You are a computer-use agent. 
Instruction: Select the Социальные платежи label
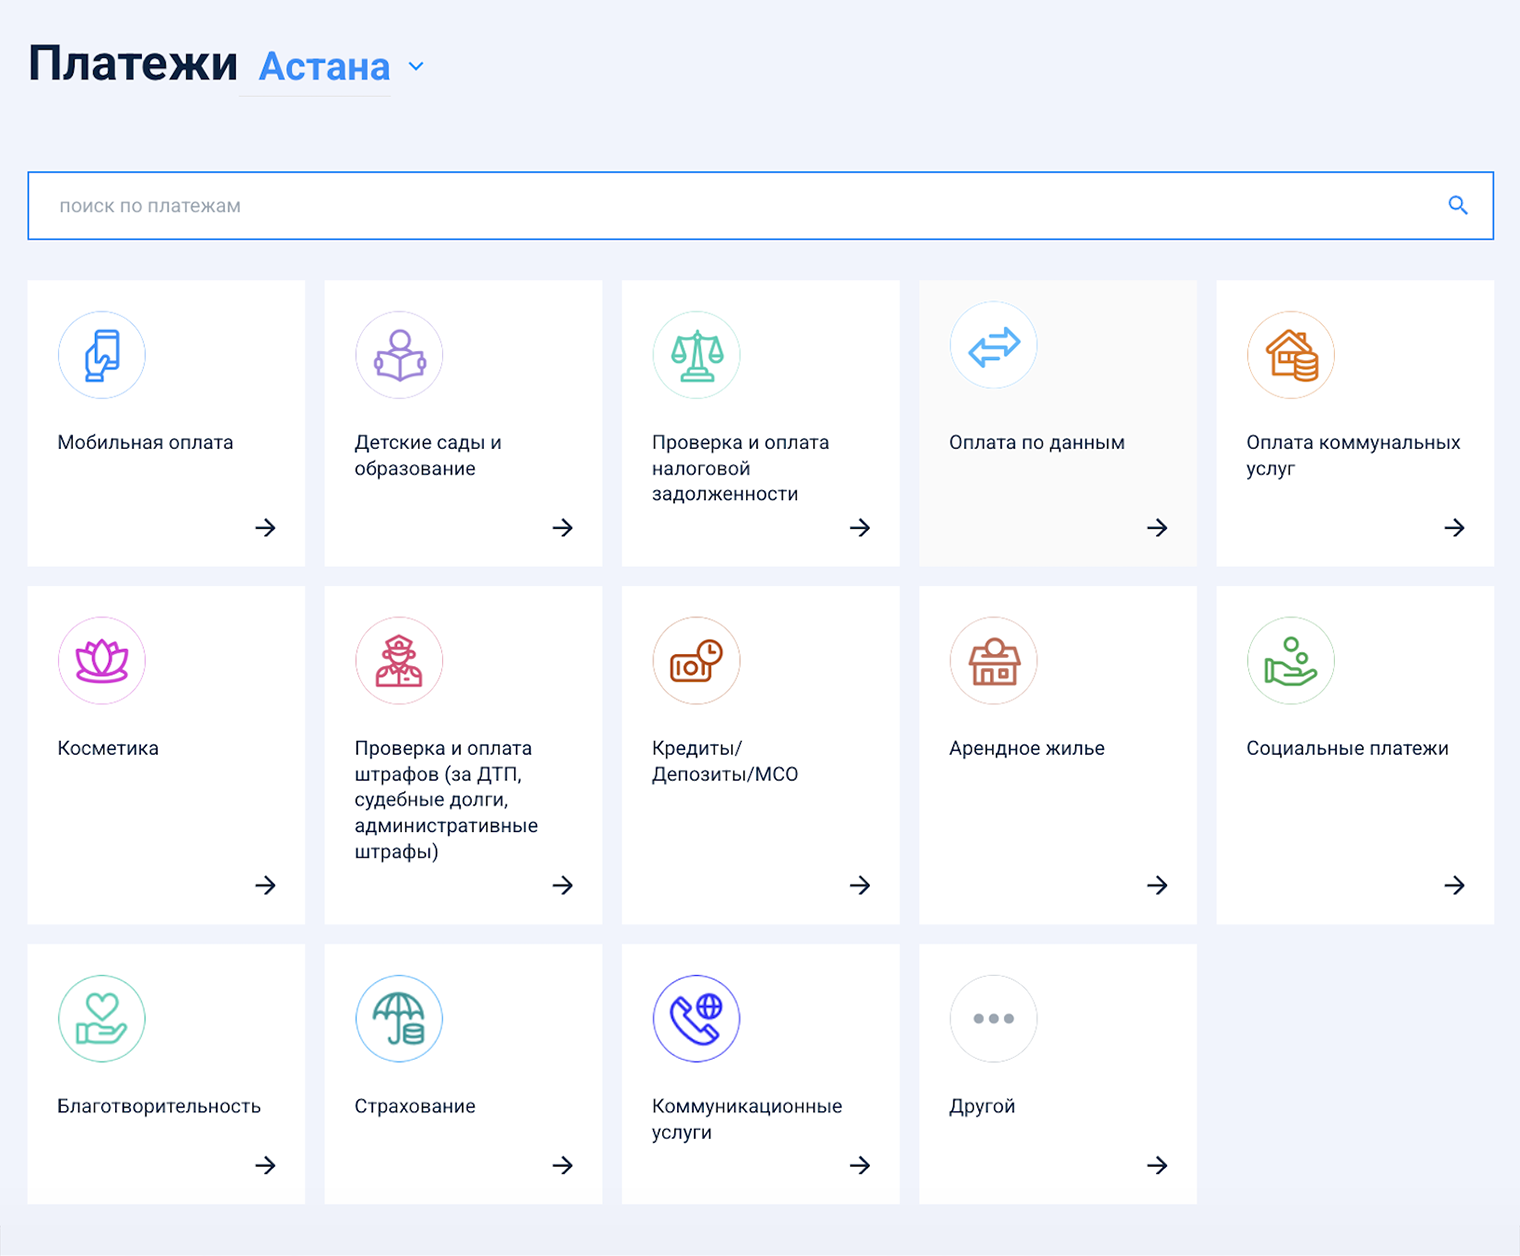(1347, 748)
